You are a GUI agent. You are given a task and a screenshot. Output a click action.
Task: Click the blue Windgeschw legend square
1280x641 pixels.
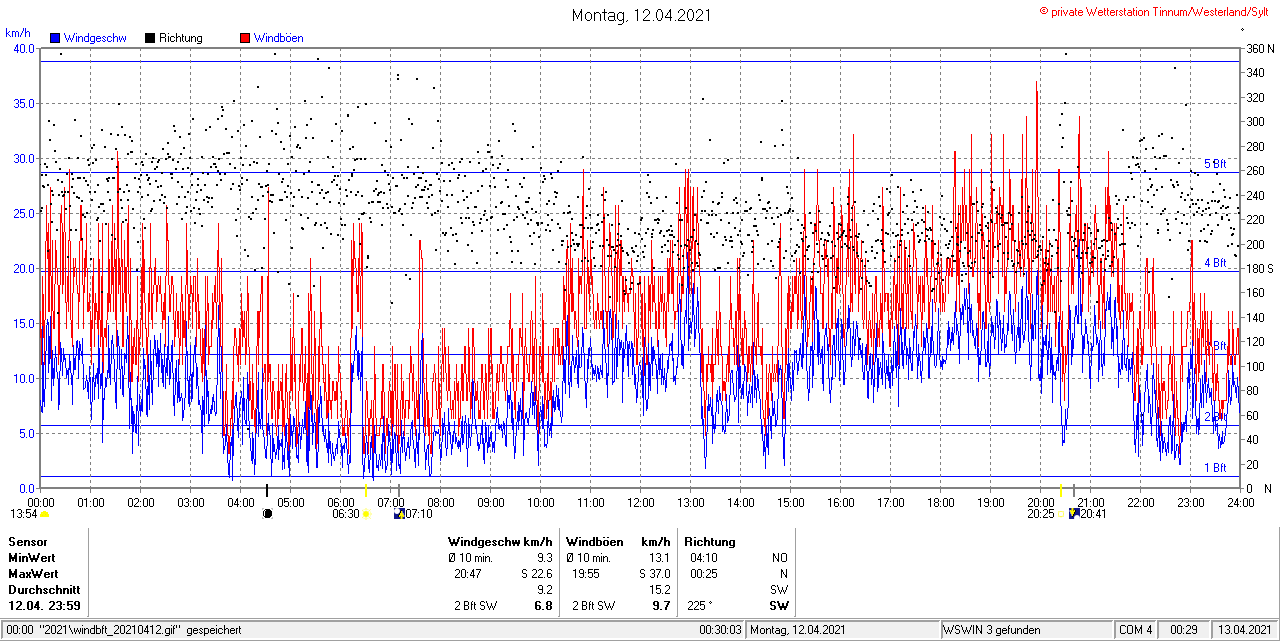[55, 38]
